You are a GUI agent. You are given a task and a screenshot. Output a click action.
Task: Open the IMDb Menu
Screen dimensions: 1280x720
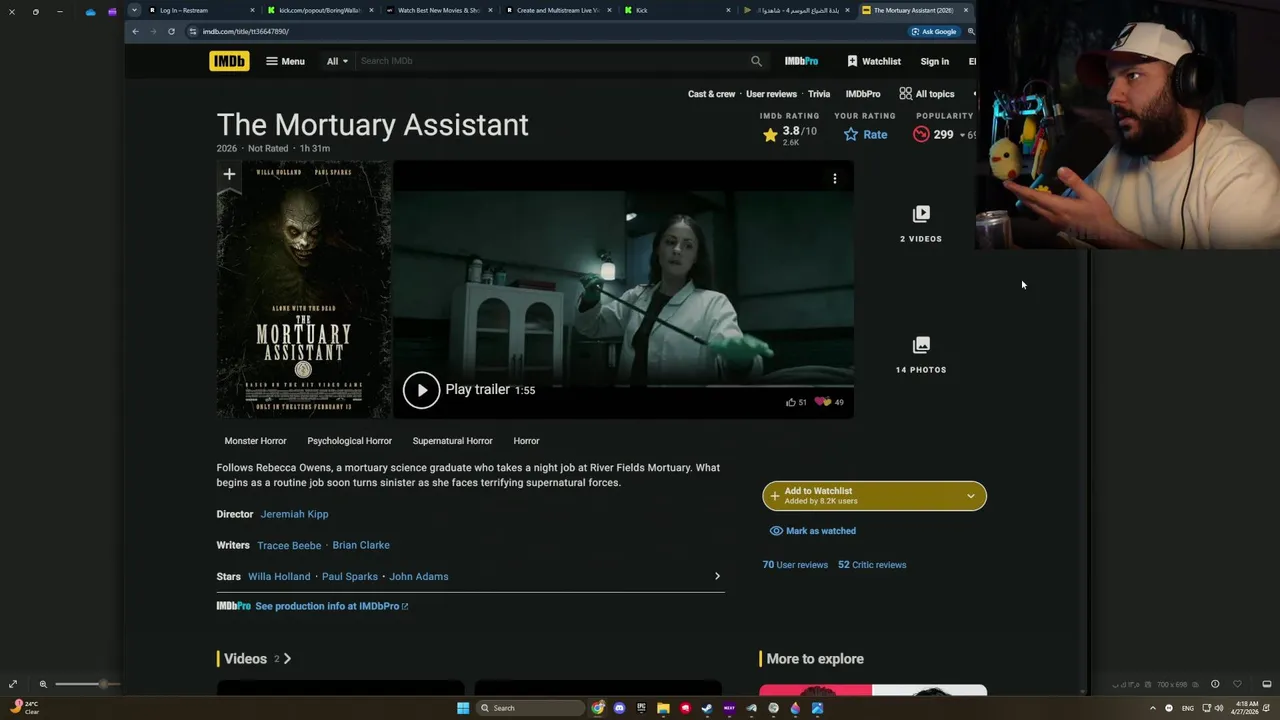[285, 61]
